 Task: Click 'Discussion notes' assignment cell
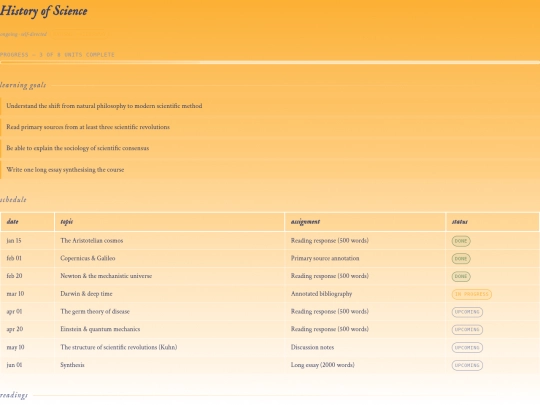pyautogui.click(x=365, y=347)
